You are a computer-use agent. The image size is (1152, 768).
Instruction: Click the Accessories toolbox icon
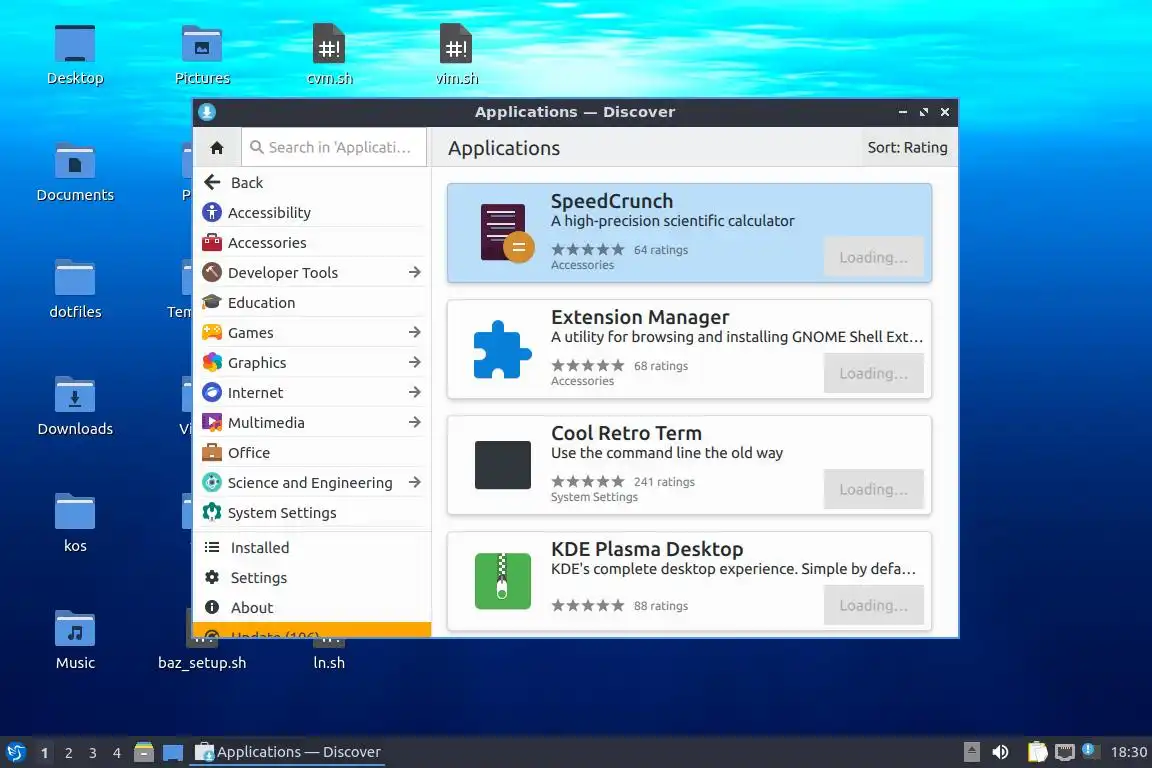pos(212,243)
